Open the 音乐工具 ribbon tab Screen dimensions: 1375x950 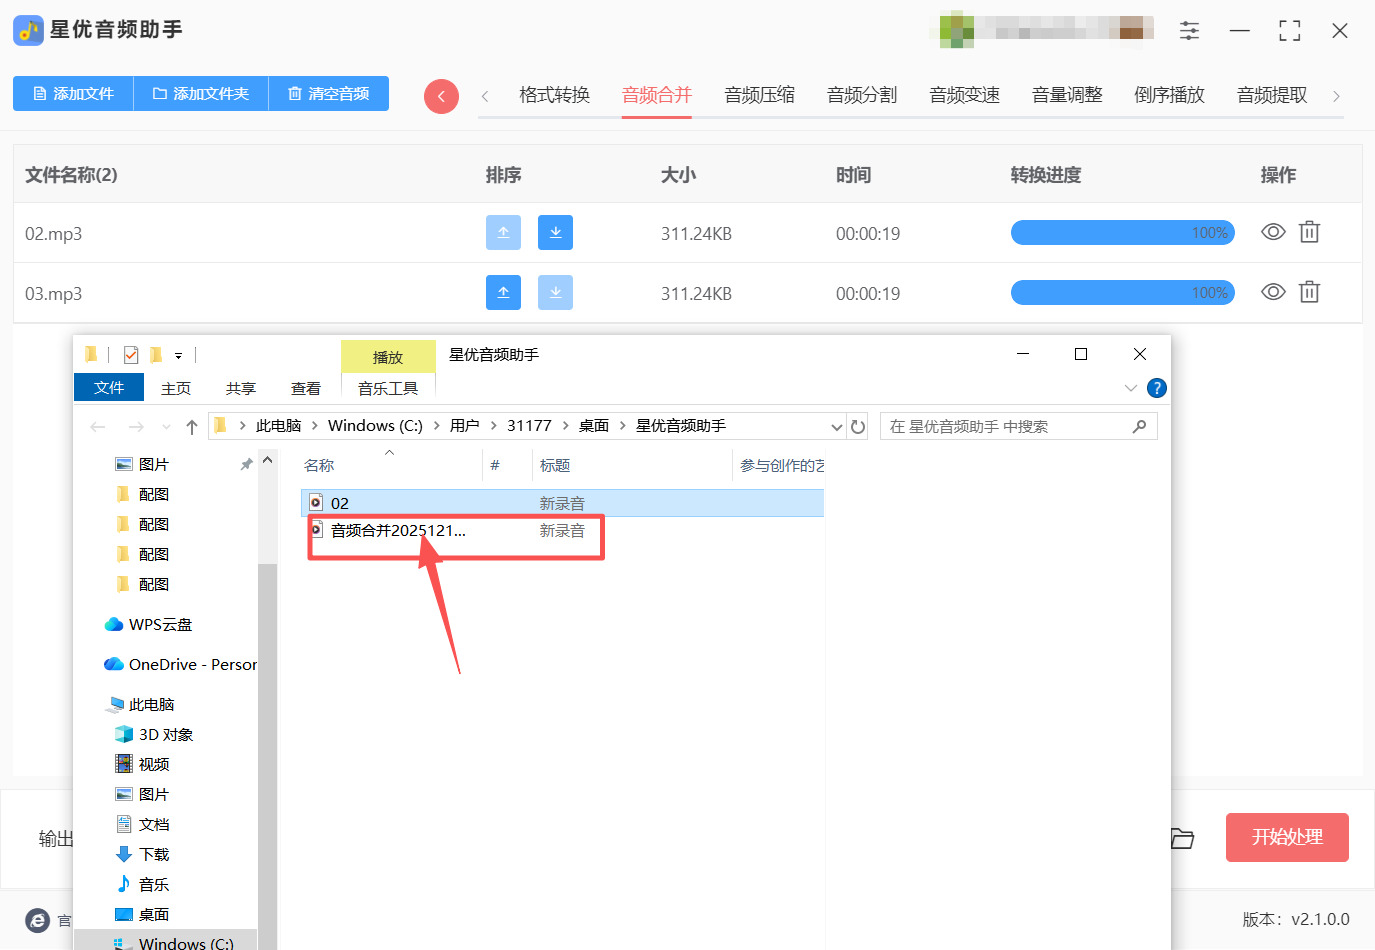[x=388, y=388]
